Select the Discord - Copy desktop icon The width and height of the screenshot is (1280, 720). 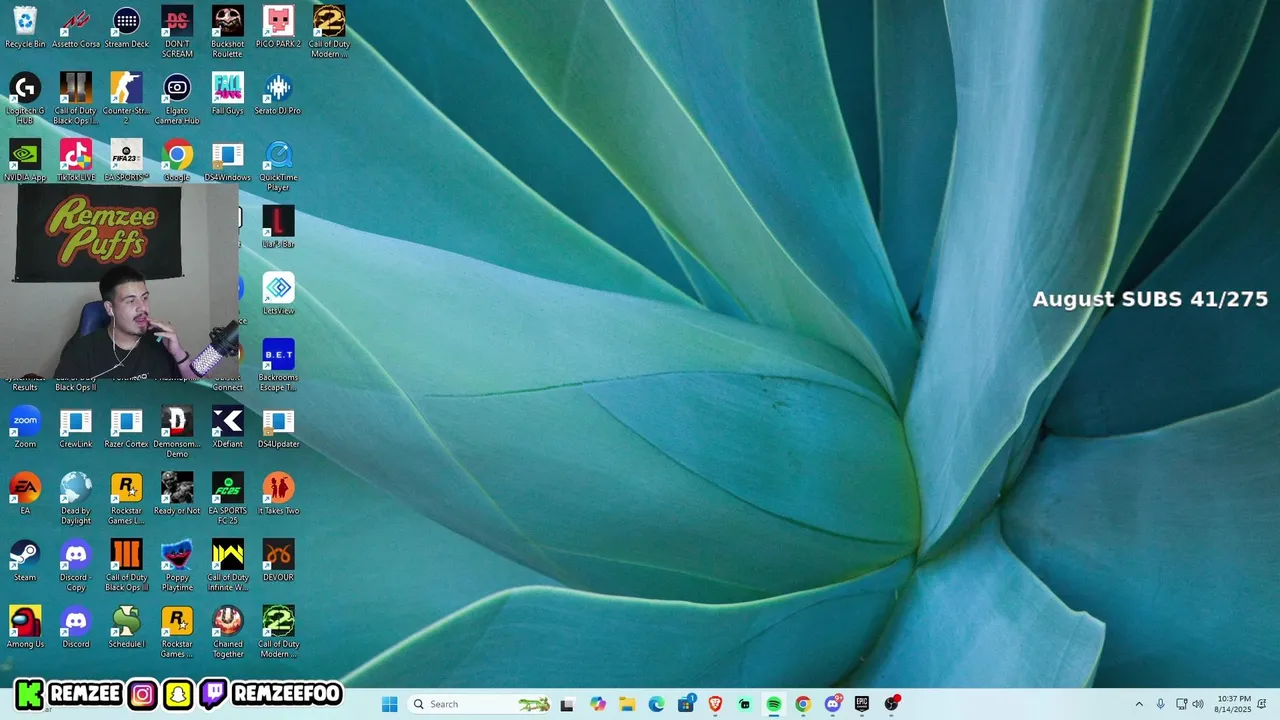[x=76, y=566]
